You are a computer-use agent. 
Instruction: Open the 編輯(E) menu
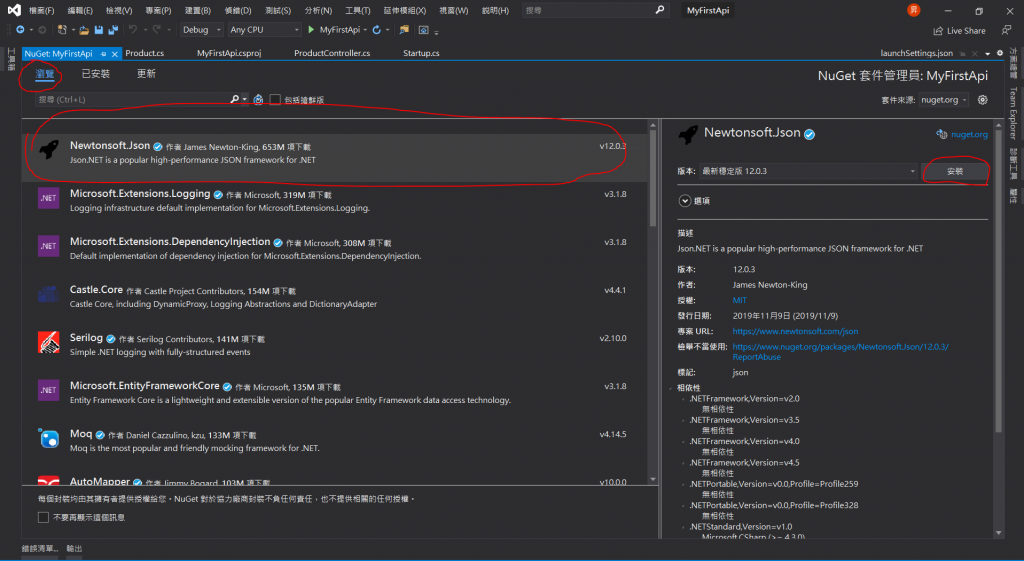[80, 10]
